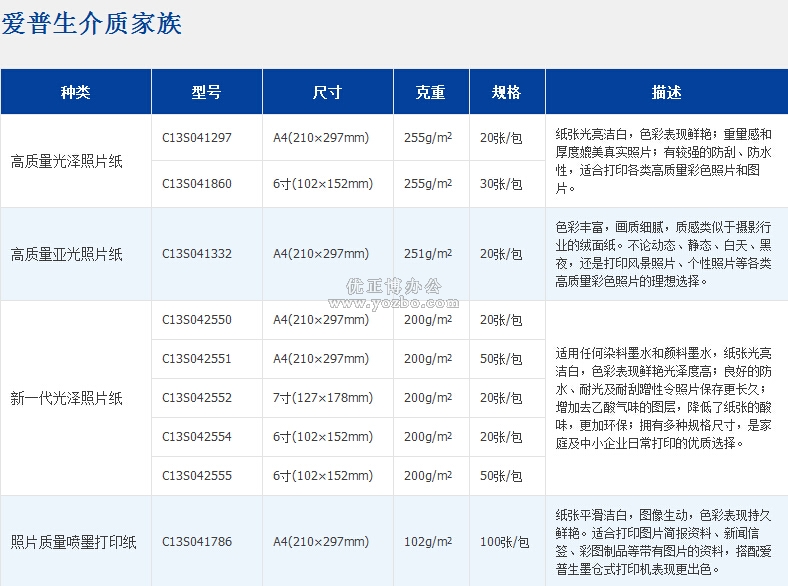Screen dimensions: 788x586
Task: Select model number C13S042551
Action: tap(197, 359)
